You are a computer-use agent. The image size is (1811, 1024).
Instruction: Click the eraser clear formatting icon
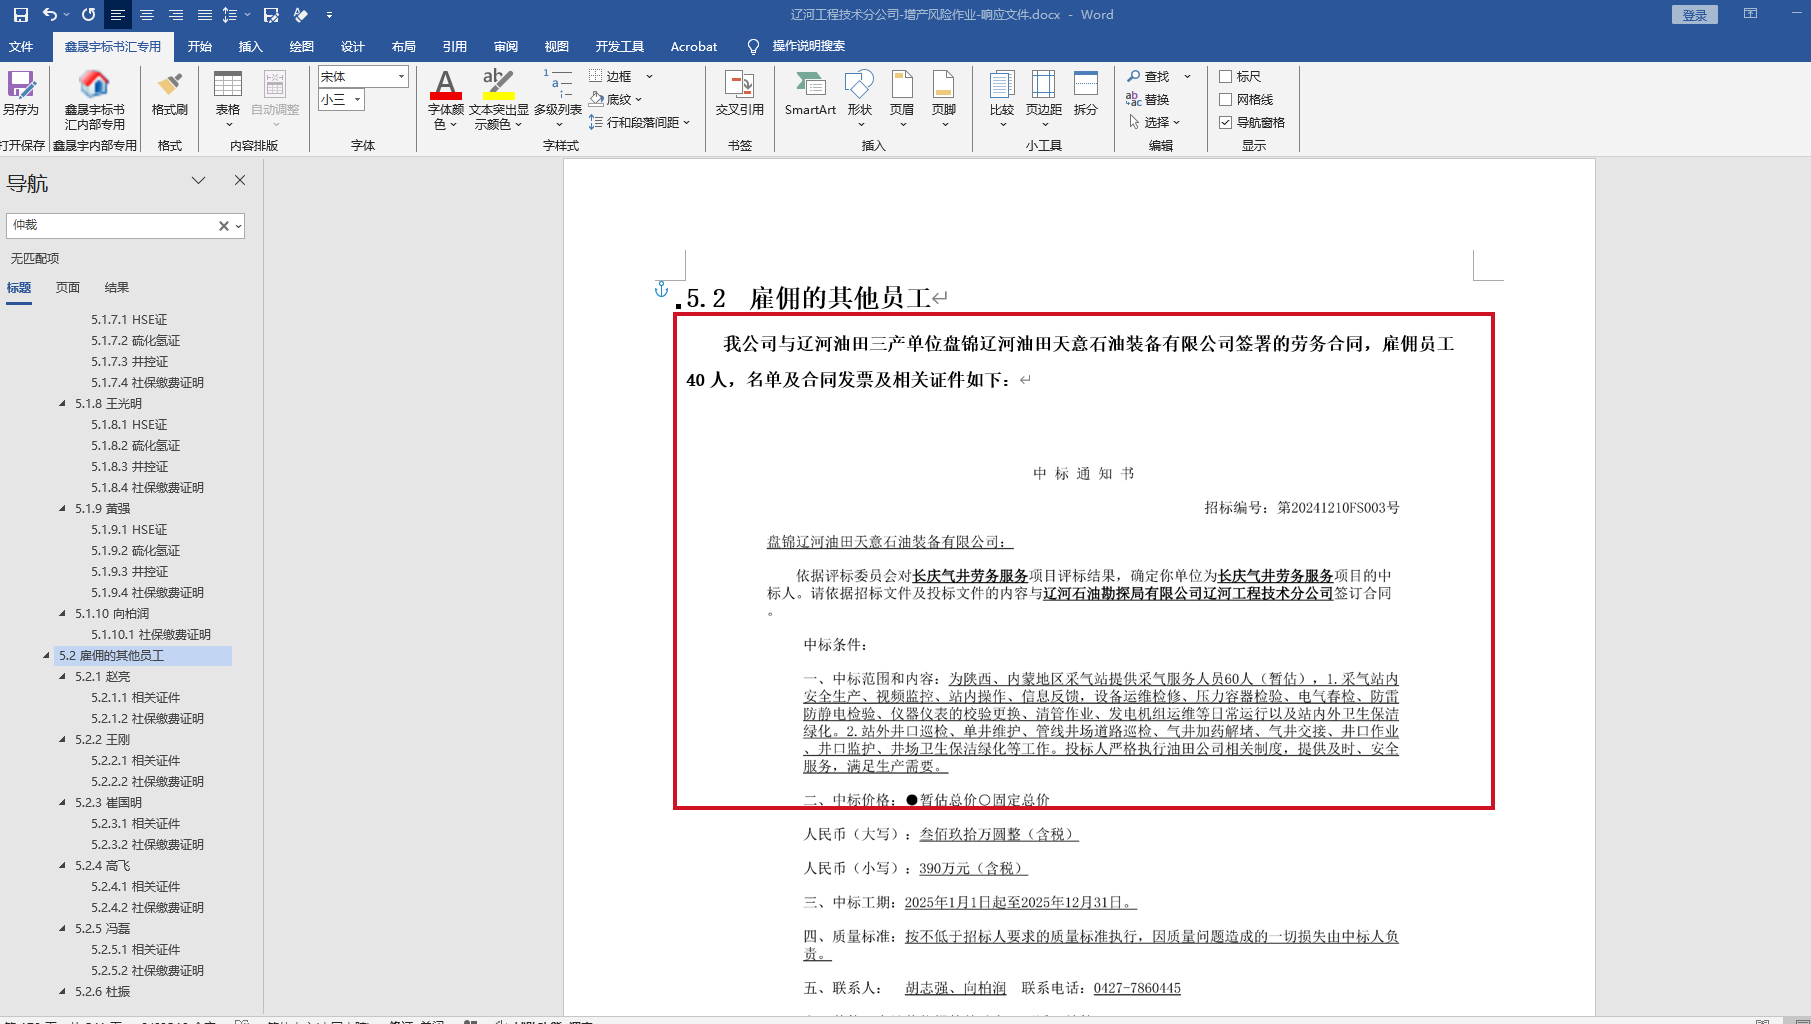point(300,15)
